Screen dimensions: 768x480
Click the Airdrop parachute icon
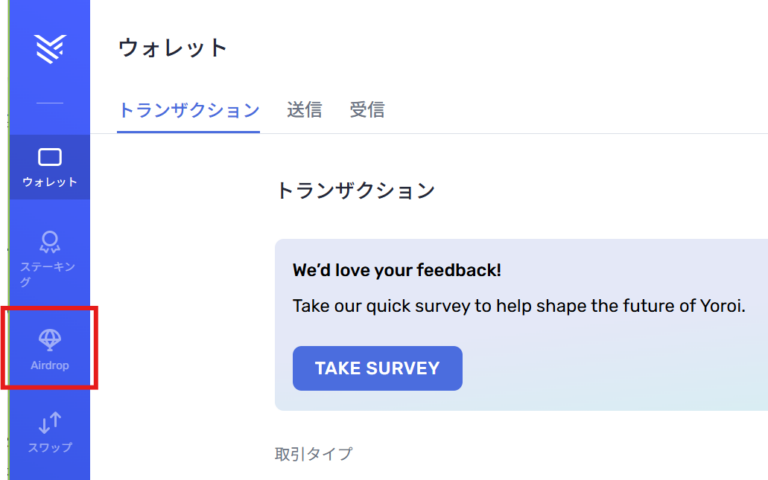click(49, 339)
